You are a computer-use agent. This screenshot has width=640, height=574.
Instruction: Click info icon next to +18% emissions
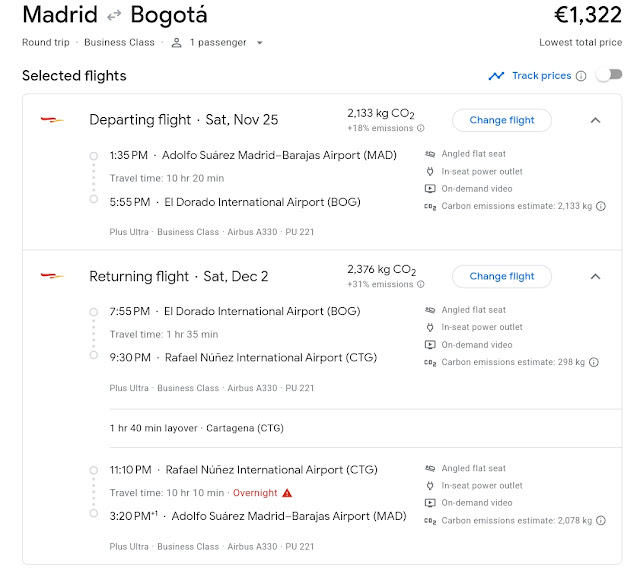(420, 128)
